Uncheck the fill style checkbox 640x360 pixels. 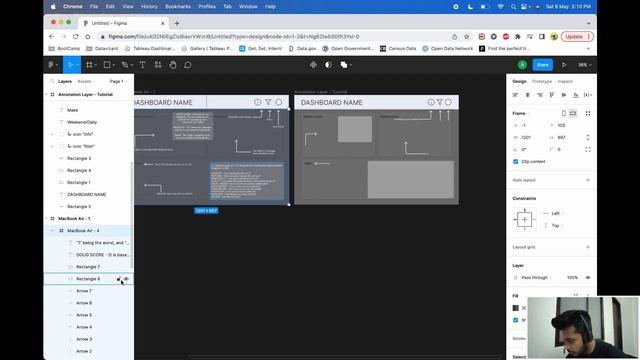click(516, 320)
